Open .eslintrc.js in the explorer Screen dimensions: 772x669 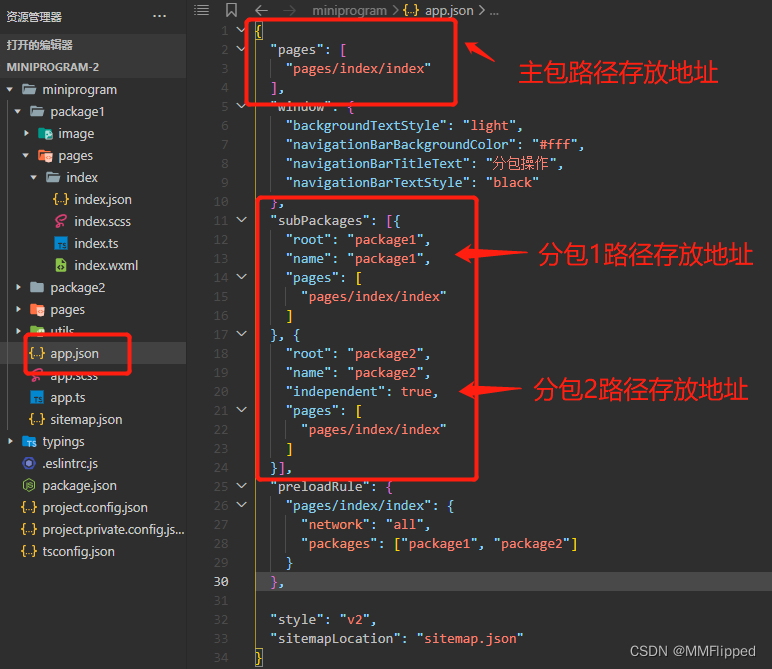click(70, 463)
